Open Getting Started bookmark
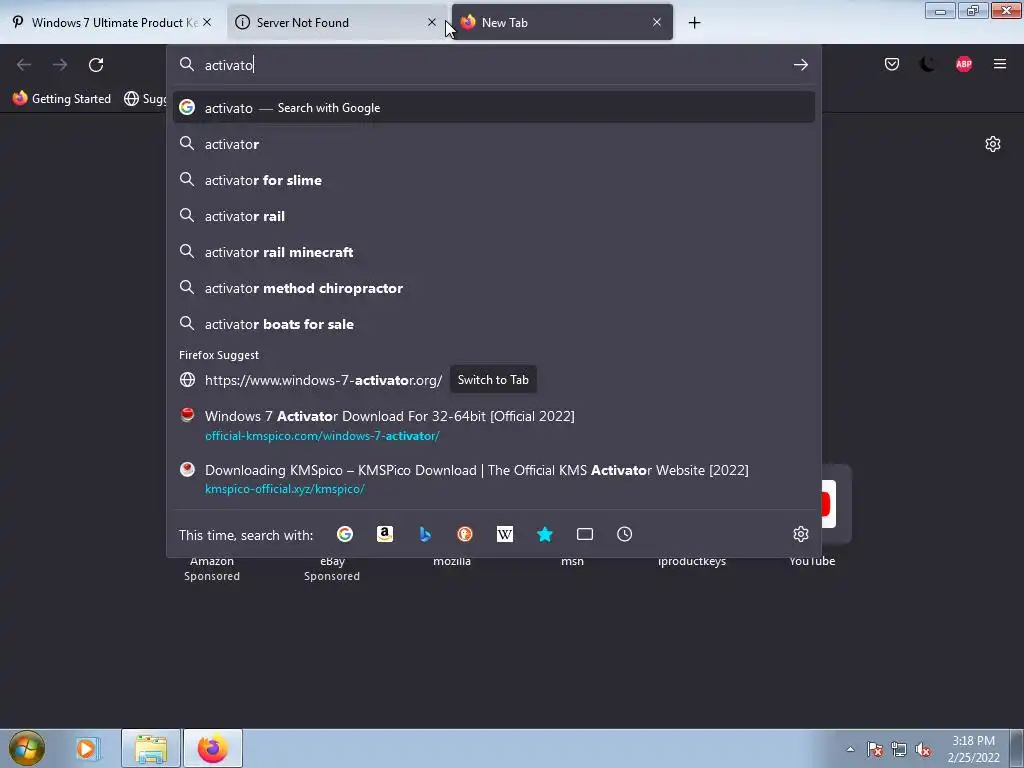This screenshot has height=768, width=1024. 62,99
